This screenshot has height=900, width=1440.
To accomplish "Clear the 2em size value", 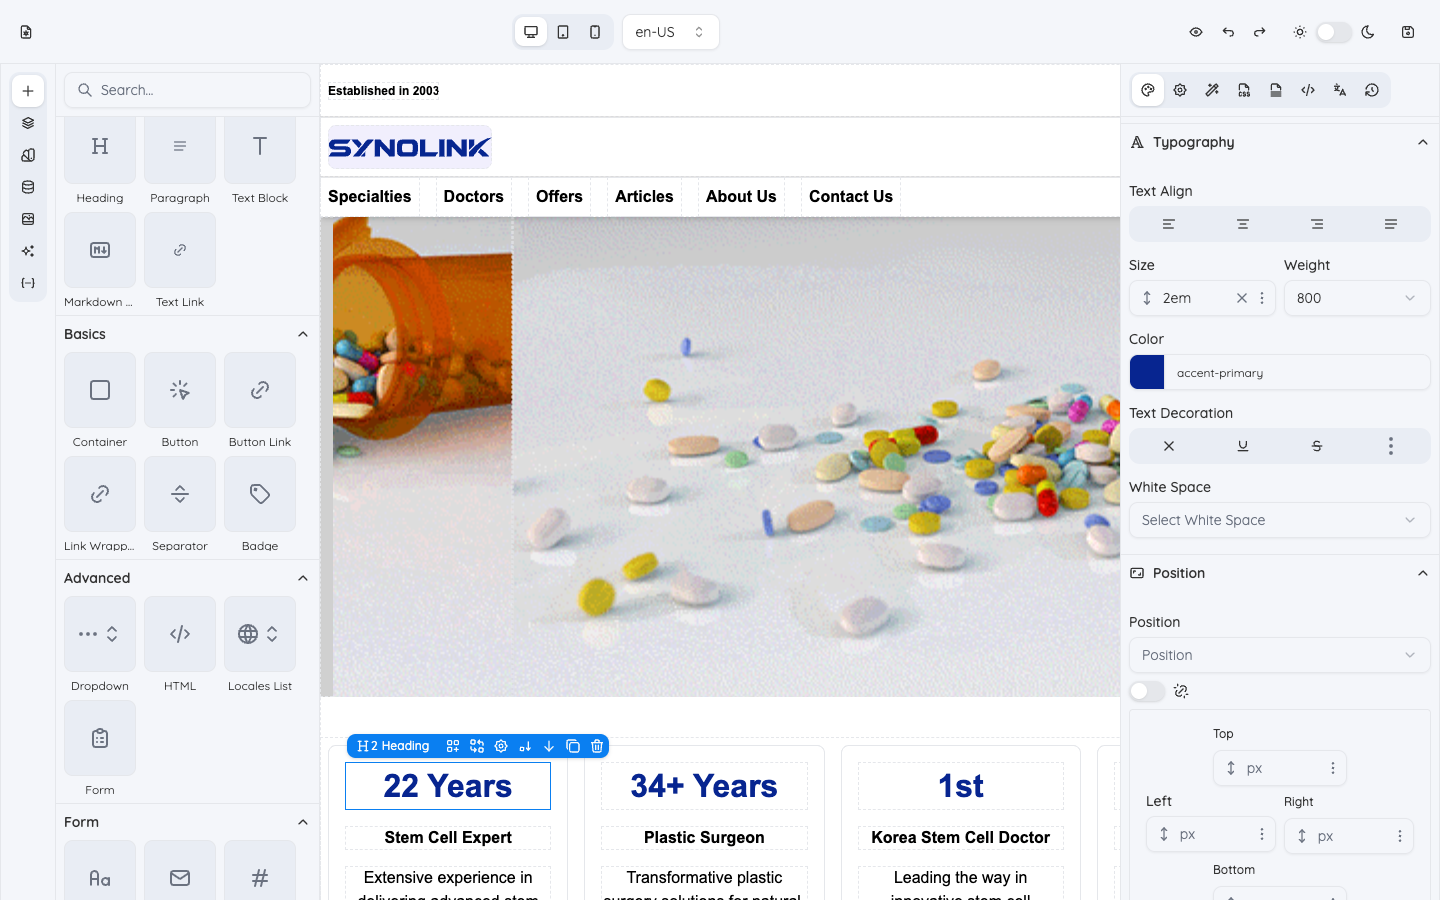I will 1242,298.
